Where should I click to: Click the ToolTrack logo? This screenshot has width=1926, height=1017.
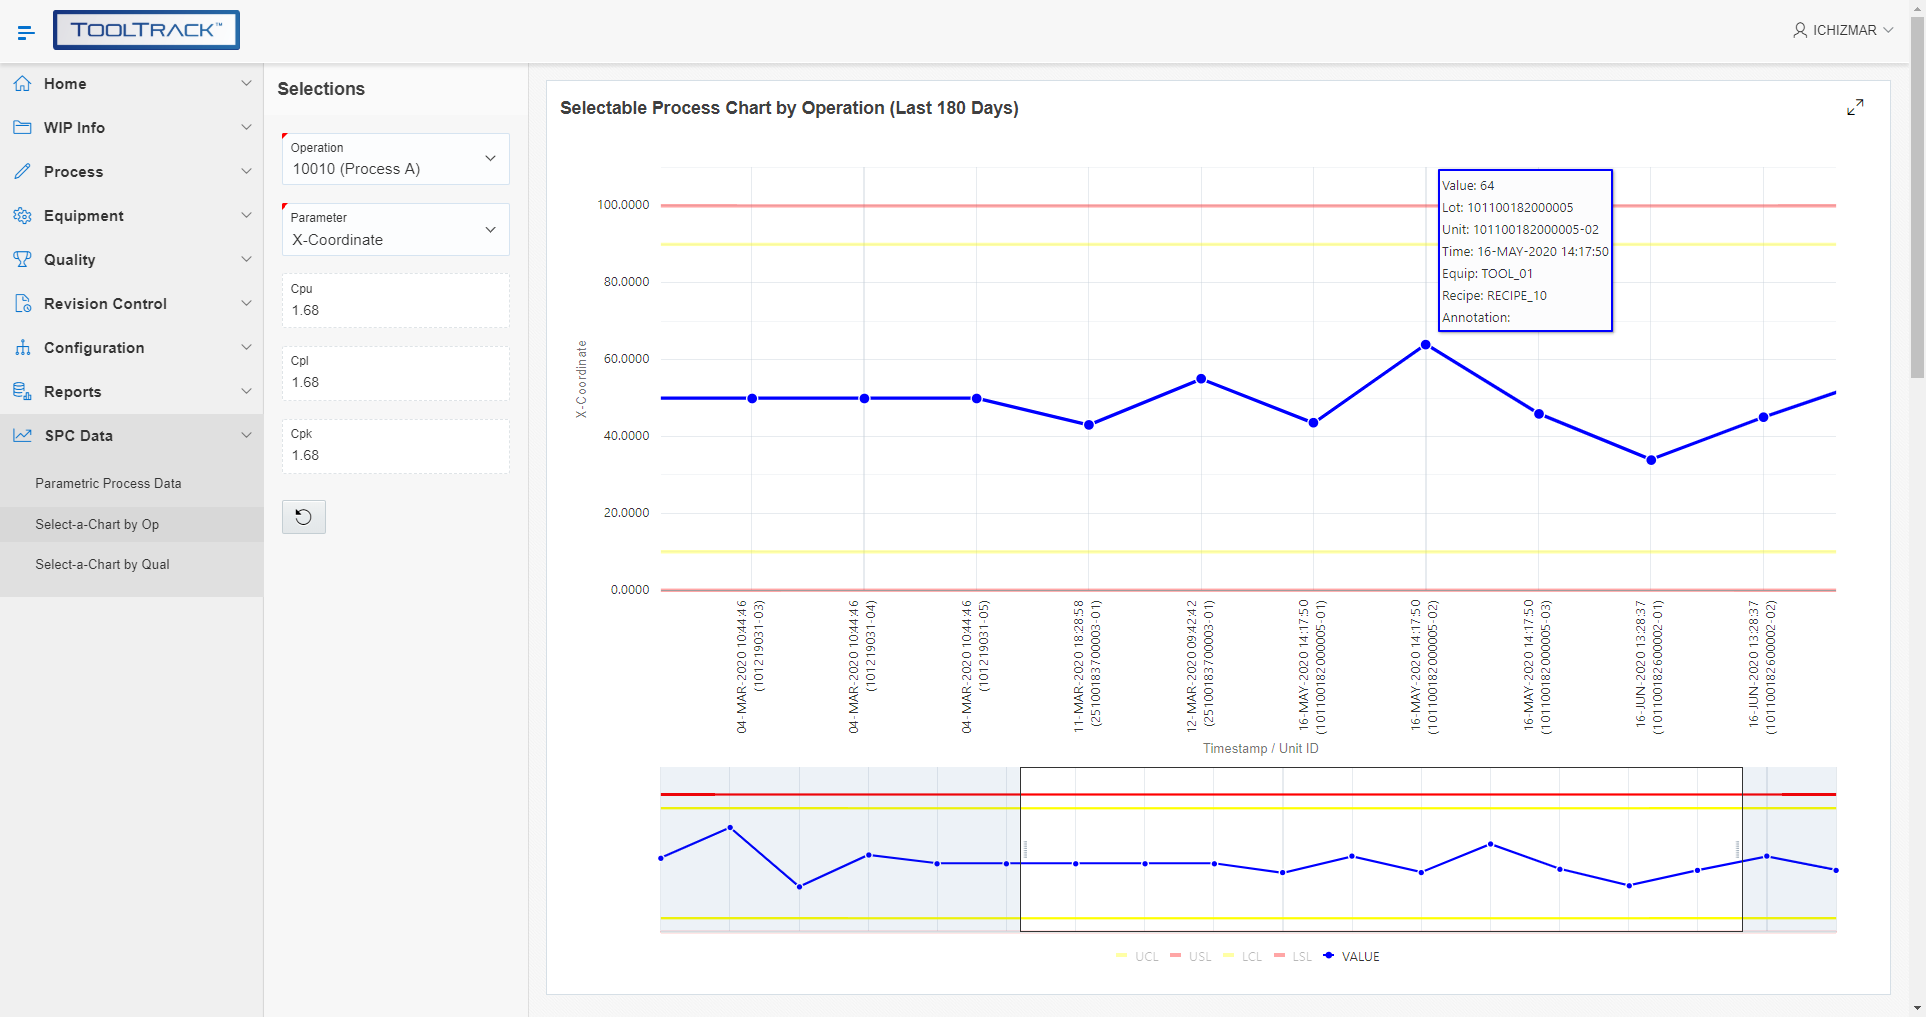click(x=146, y=30)
